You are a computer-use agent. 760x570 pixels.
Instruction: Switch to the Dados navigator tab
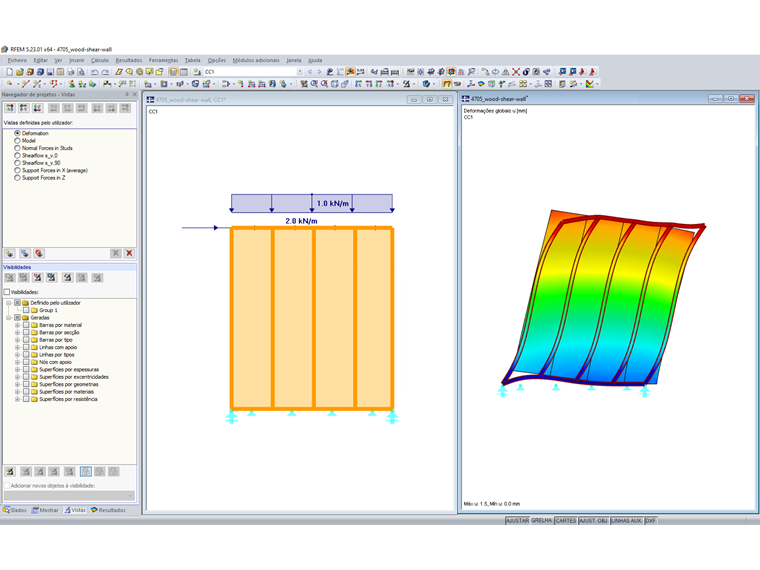point(15,510)
